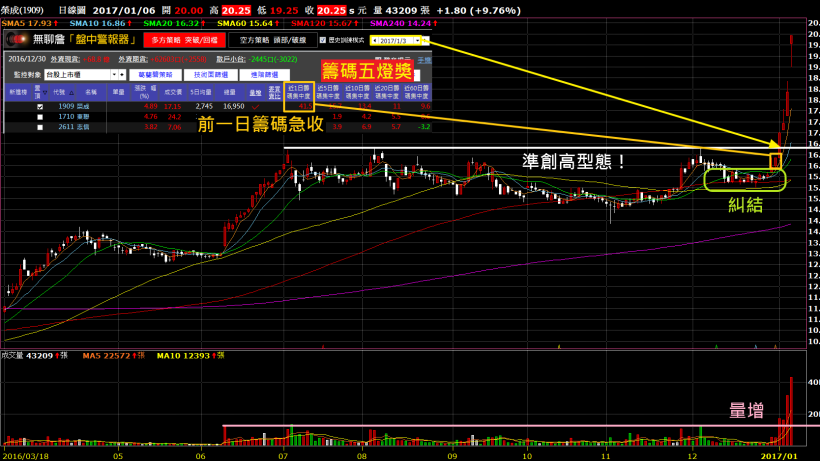This screenshot has width=820, height=461.
Task: Click the SMA5 up-arrow indicator
Action: point(55,22)
